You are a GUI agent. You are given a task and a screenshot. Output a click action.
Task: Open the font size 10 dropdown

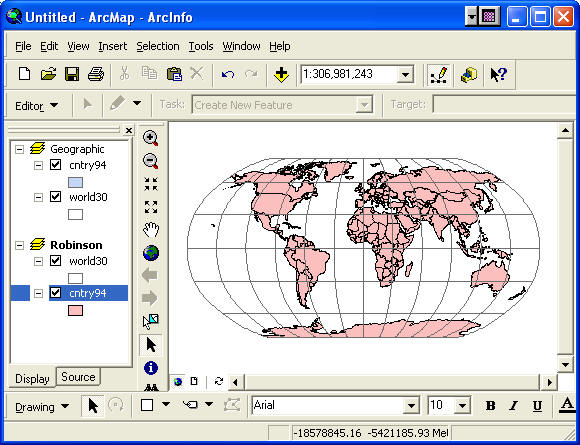tap(462, 406)
